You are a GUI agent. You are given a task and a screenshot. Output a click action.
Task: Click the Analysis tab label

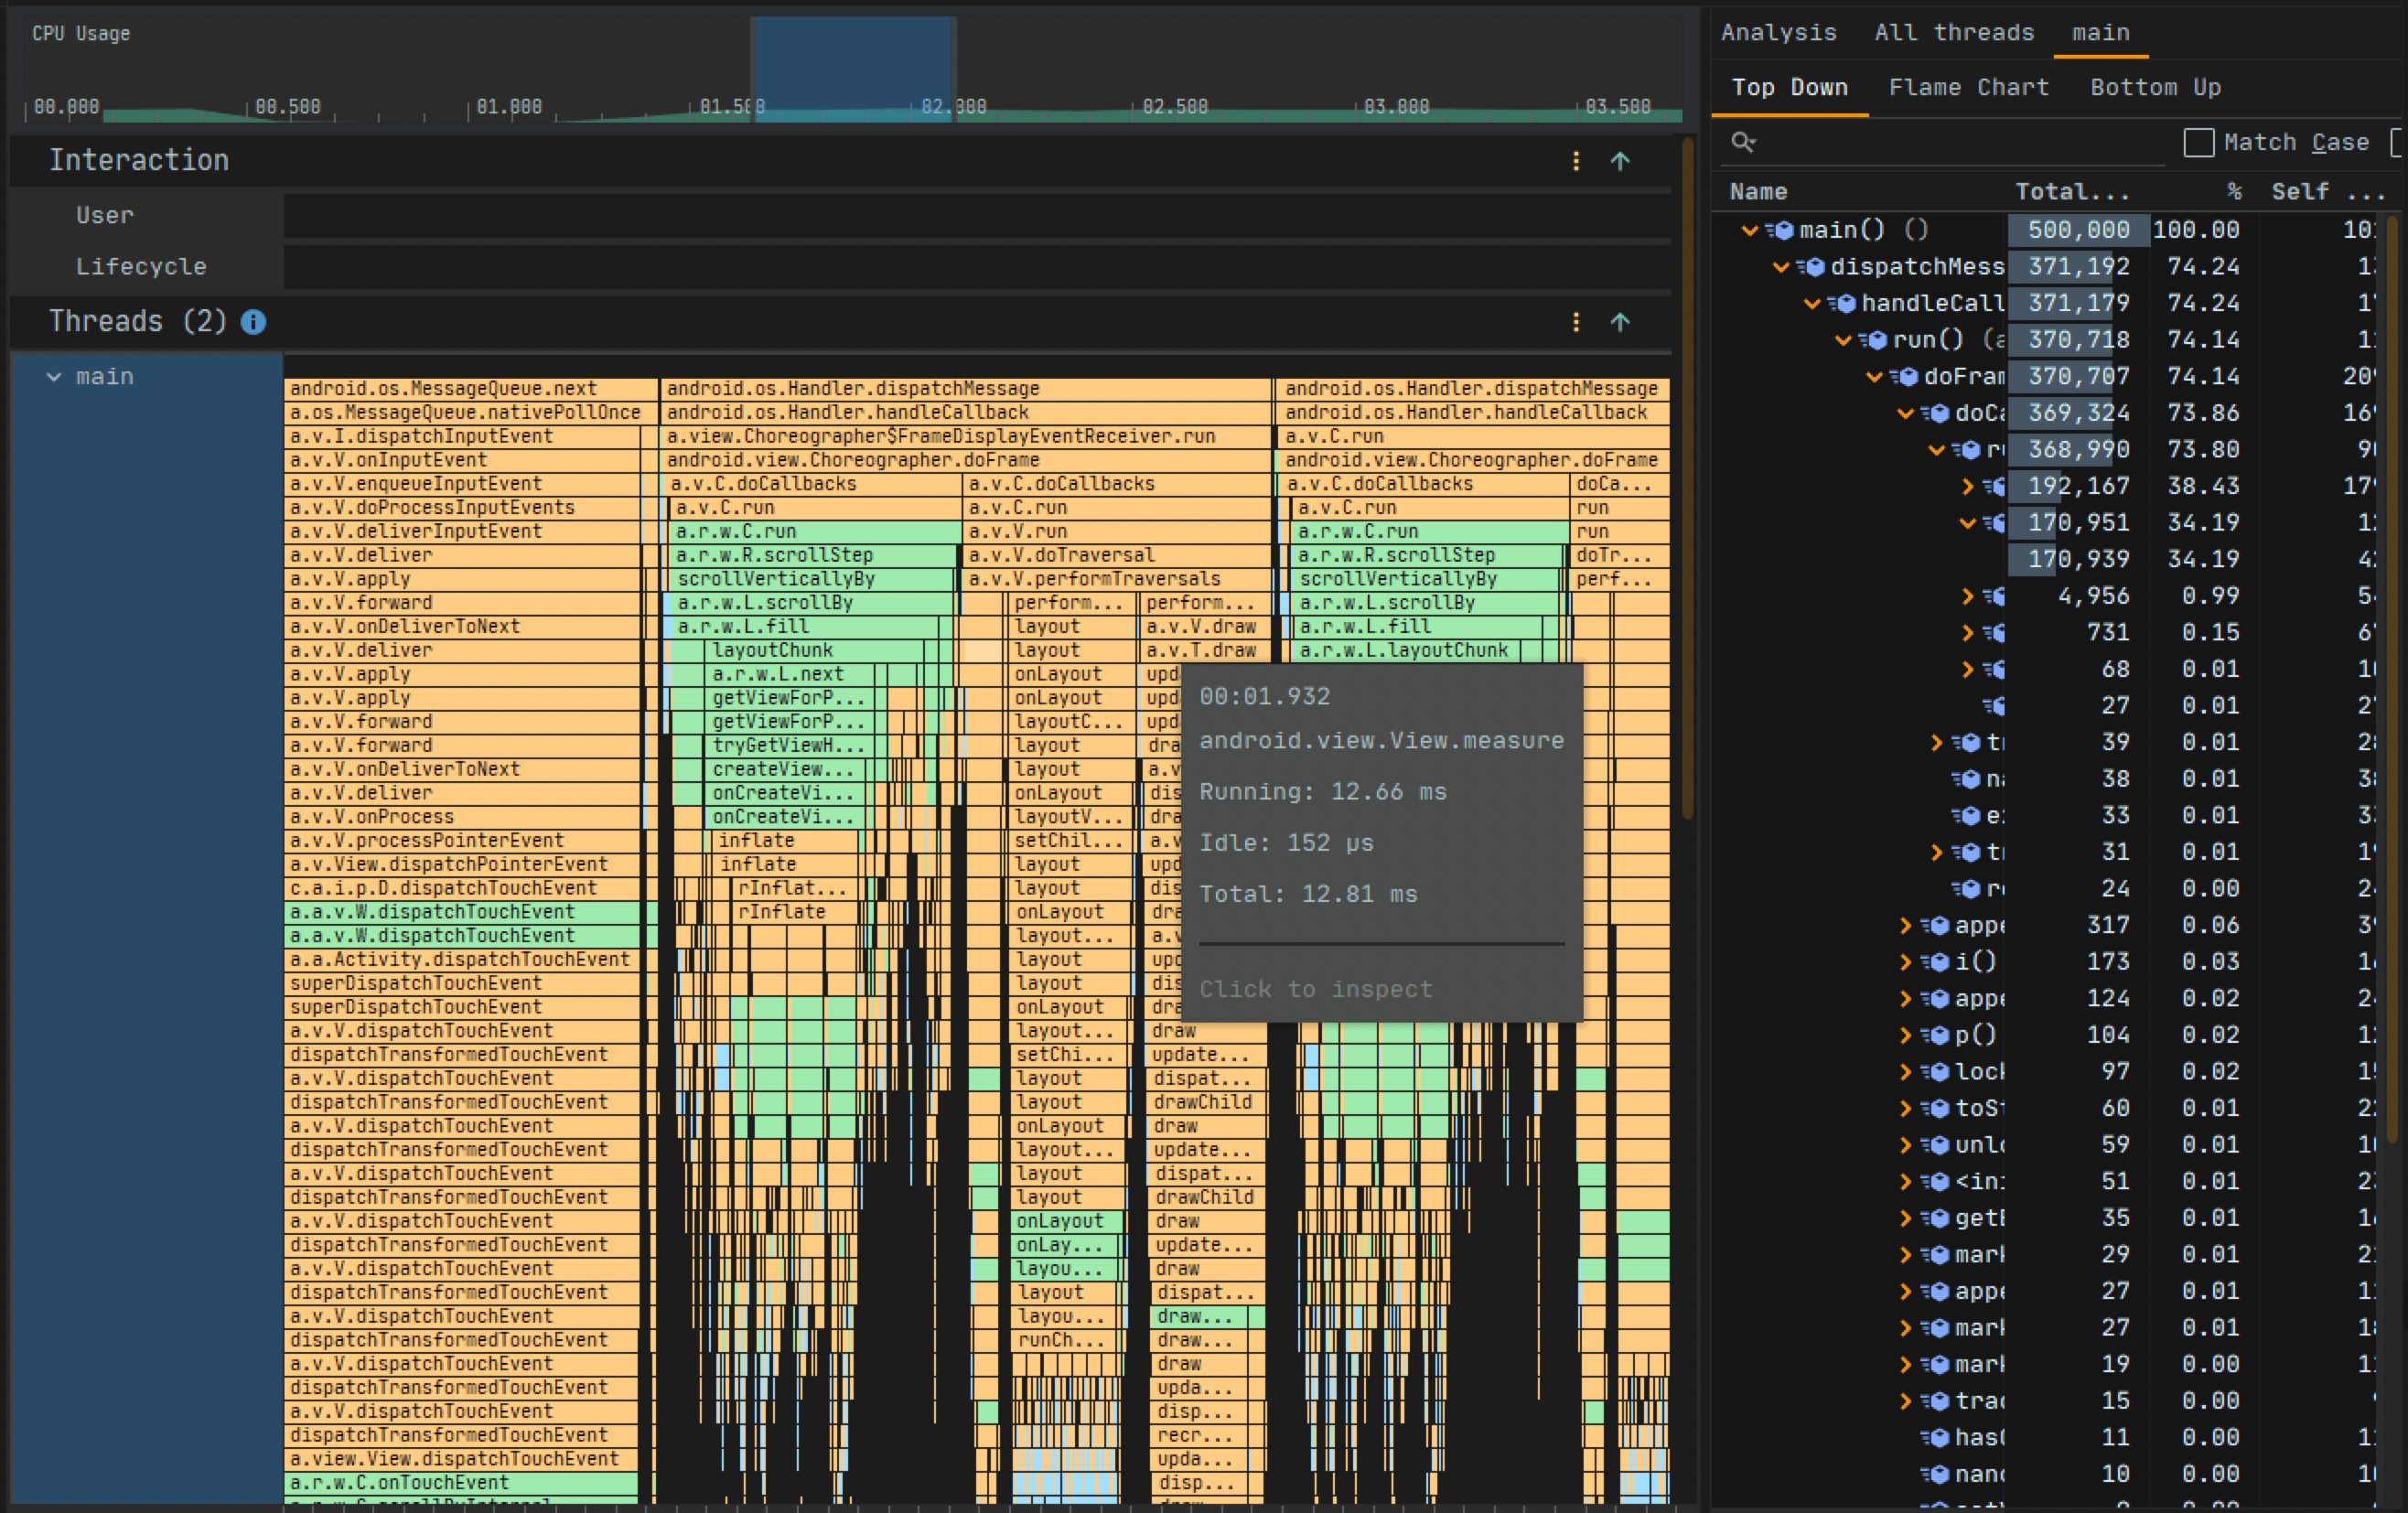1779,32
